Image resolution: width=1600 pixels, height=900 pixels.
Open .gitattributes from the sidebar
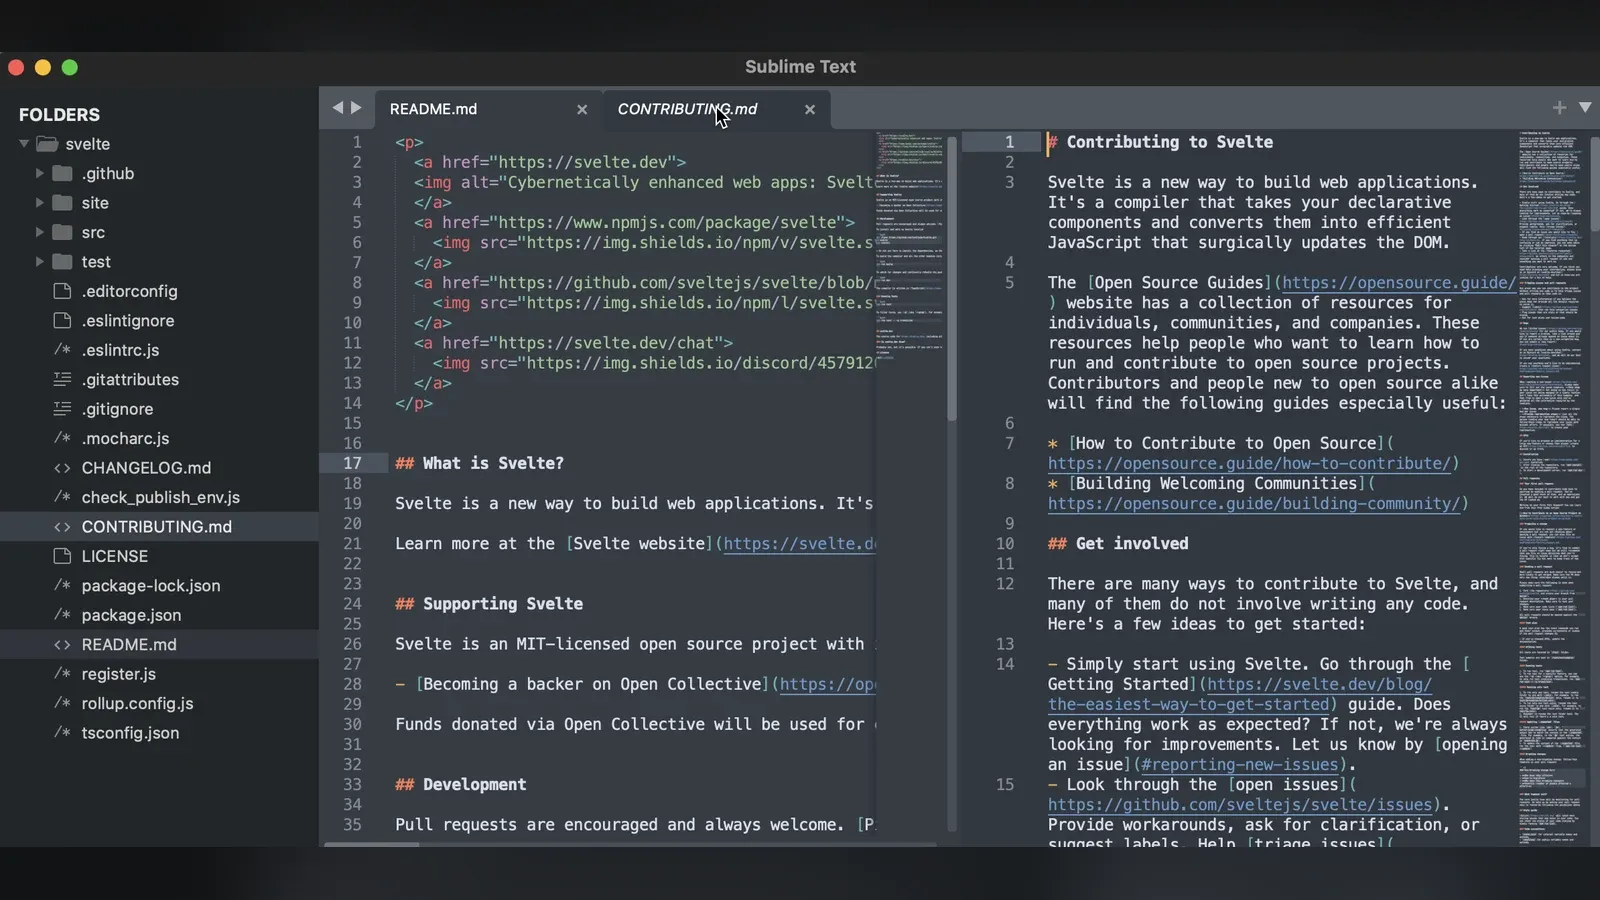(x=130, y=379)
